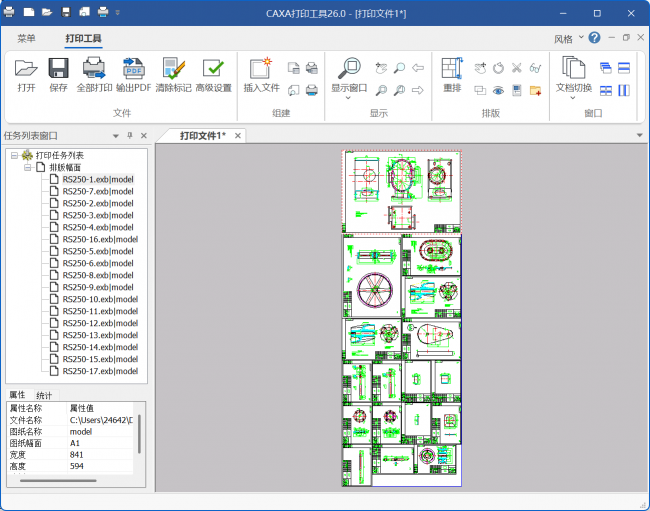
Task: Click the left arrow previous view icon
Action: (417, 68)
